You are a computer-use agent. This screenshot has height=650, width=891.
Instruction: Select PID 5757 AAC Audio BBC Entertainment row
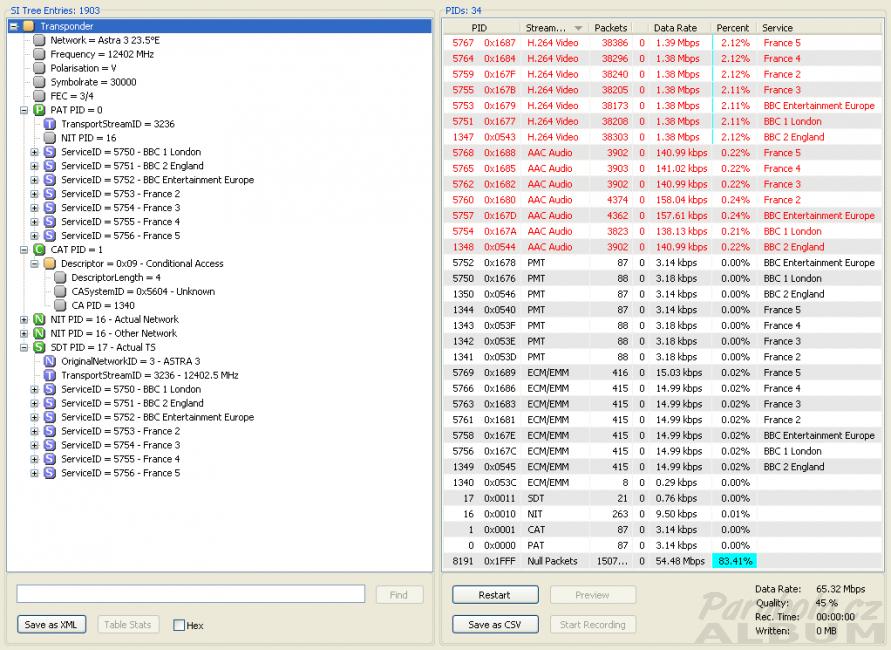point(663,216)
